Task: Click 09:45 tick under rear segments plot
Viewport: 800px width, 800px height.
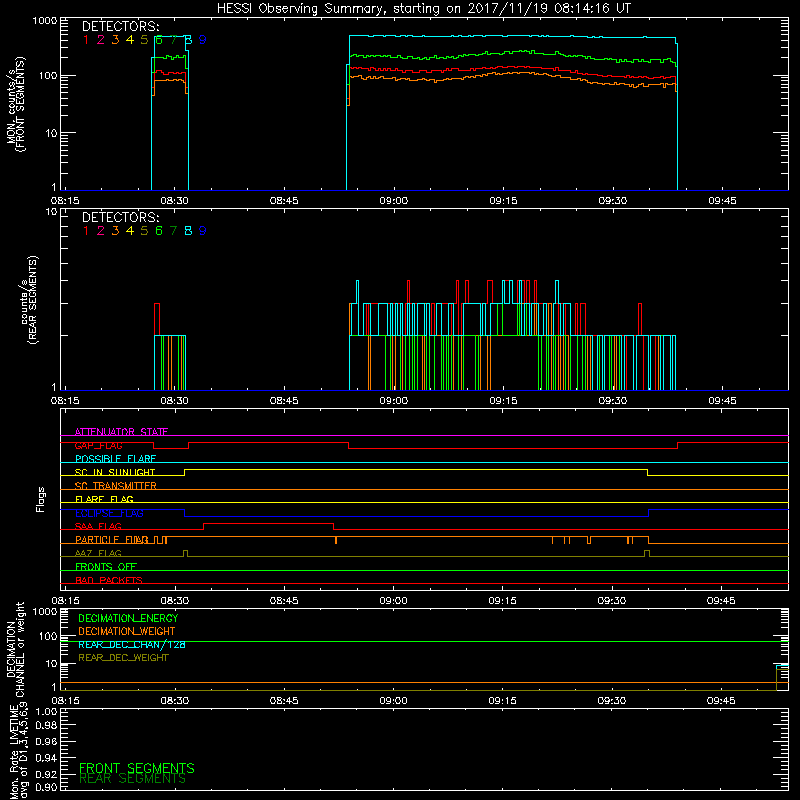Action: [722, 401]
